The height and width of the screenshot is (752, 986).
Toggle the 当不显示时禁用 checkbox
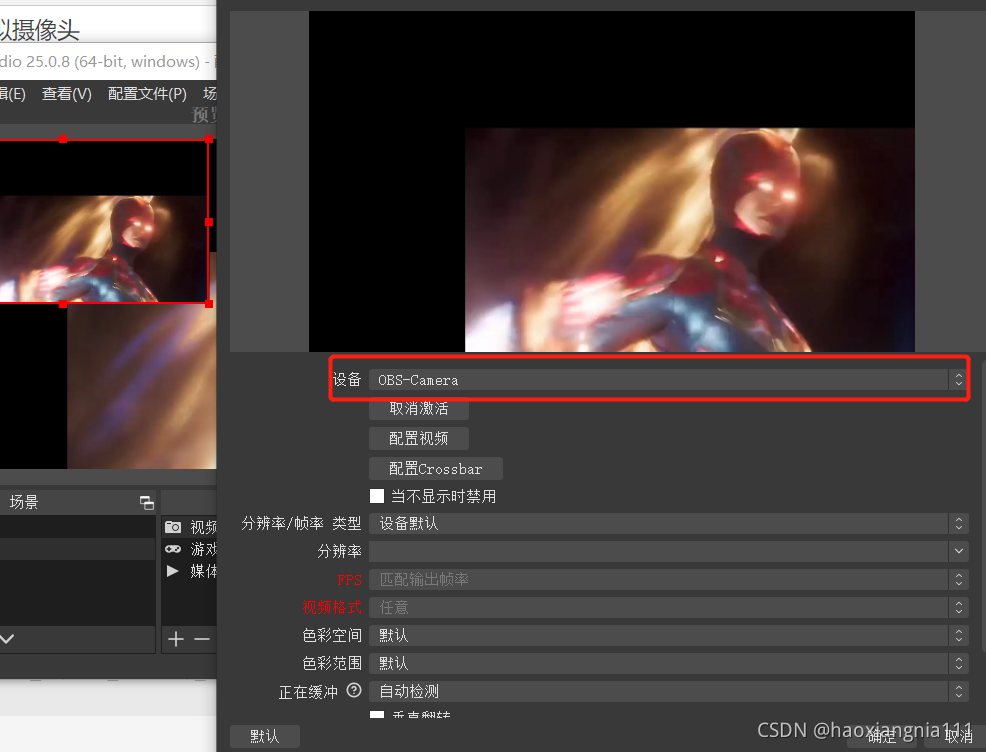point(377,496)
